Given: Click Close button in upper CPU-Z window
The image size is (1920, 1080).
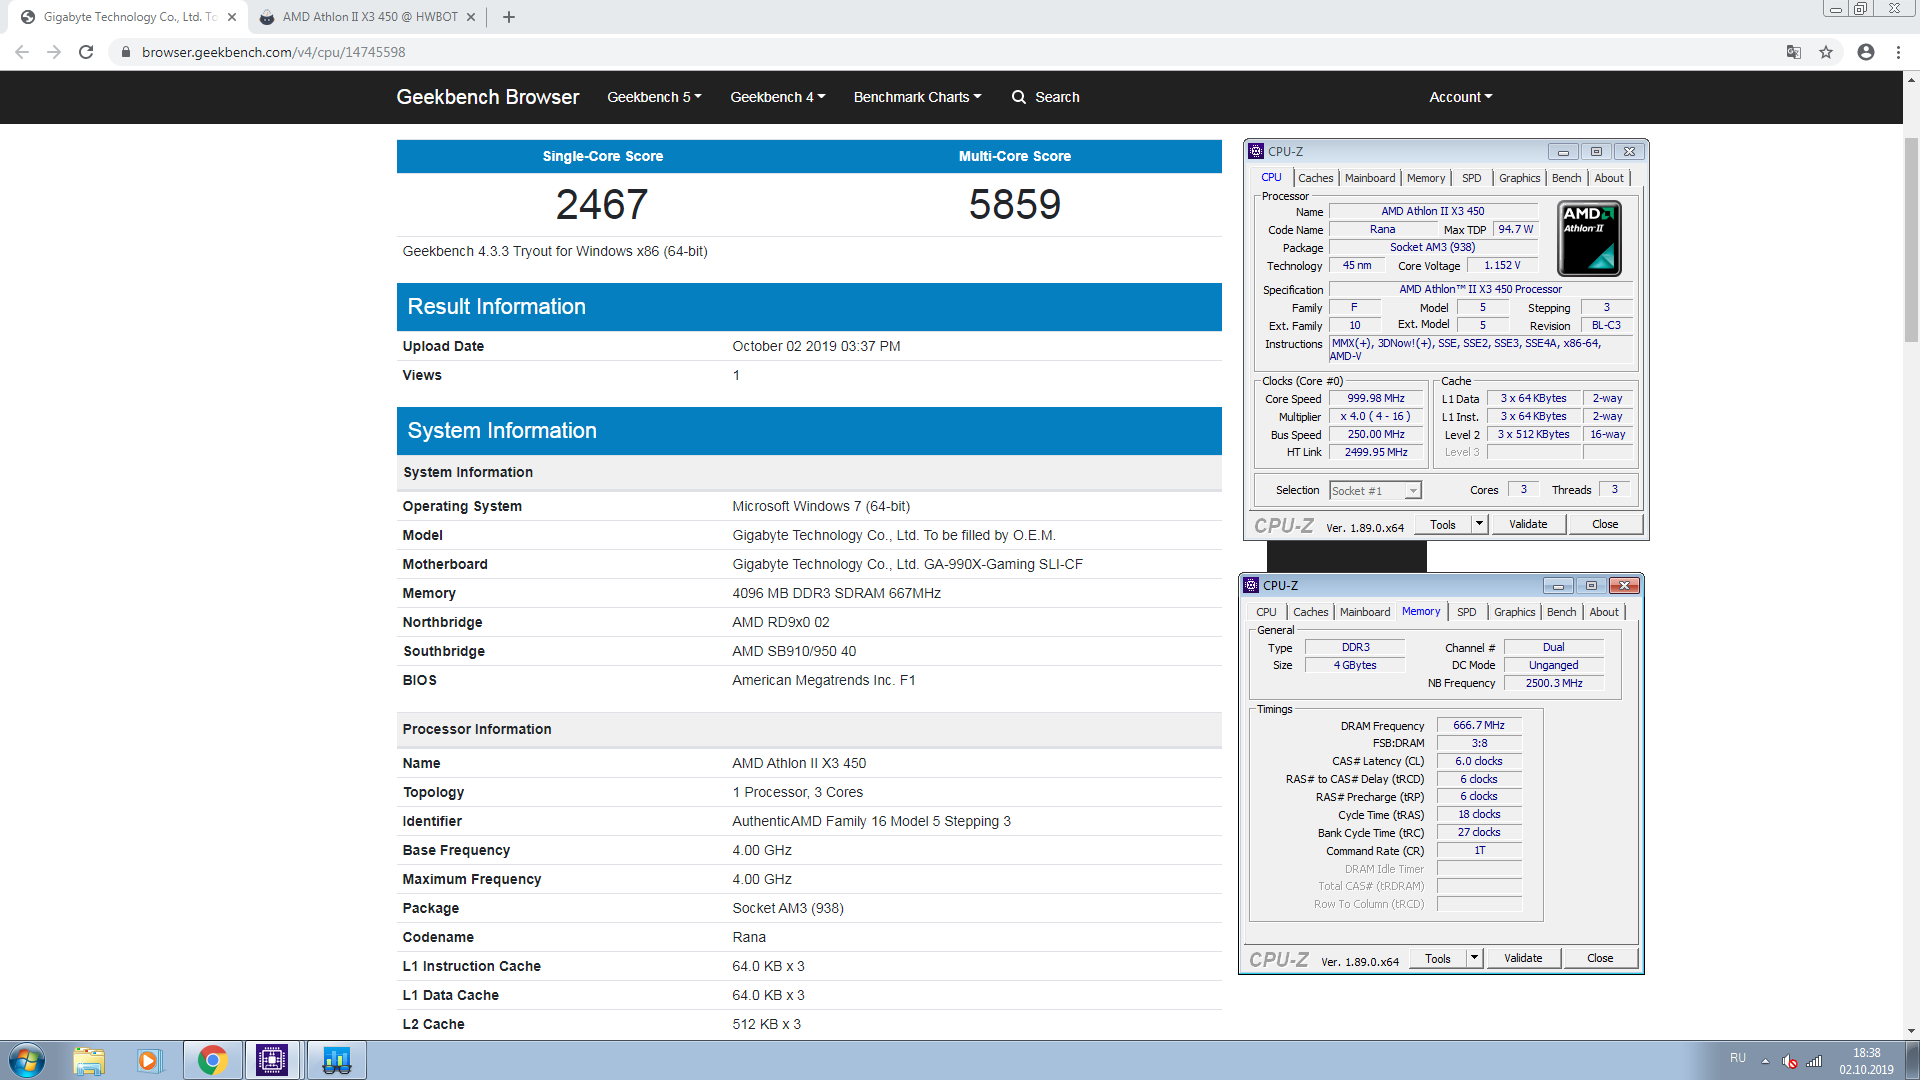Looking at the screenshot, I should point(1605,524).
